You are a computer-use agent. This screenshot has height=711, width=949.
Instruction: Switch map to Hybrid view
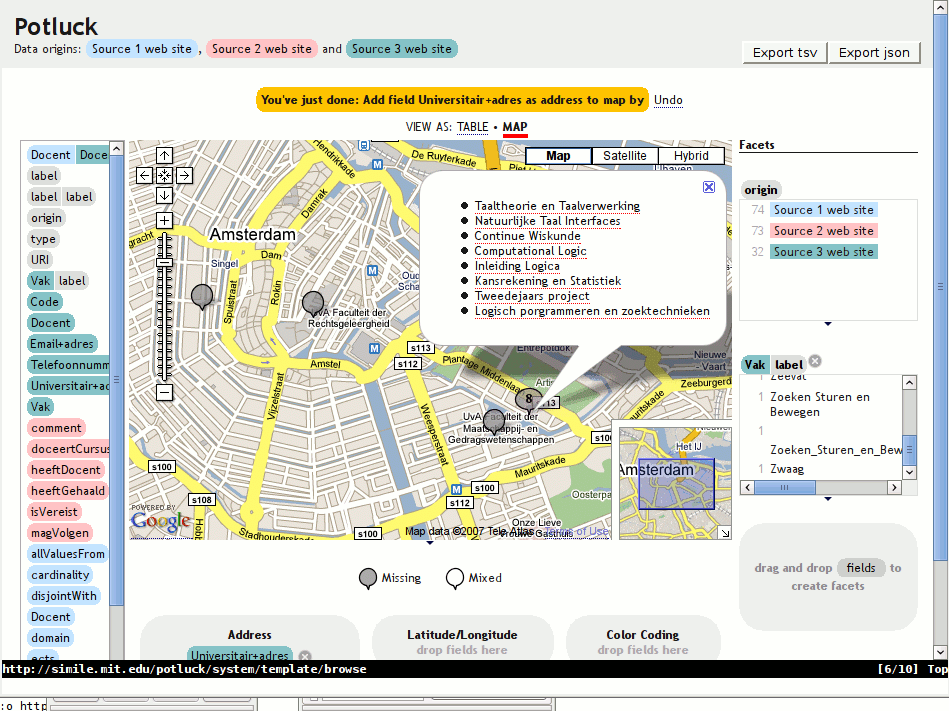tap(690, 156)
